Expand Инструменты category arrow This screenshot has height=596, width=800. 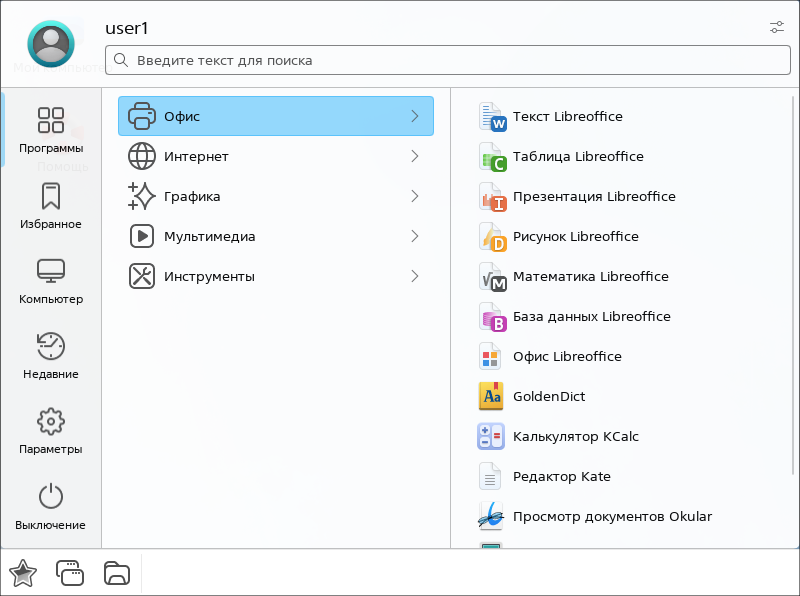(x=414, y=277)
